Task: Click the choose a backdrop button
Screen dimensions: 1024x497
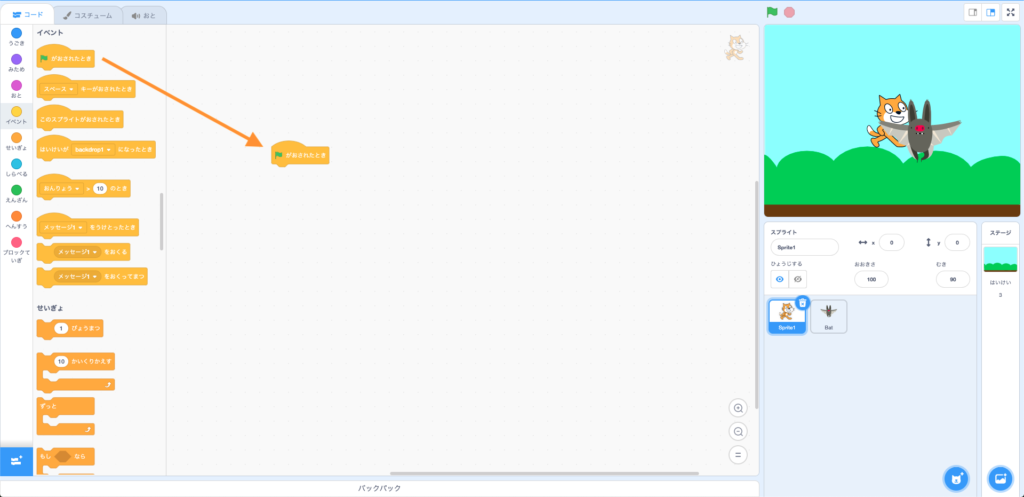Action: (1000, 478)
